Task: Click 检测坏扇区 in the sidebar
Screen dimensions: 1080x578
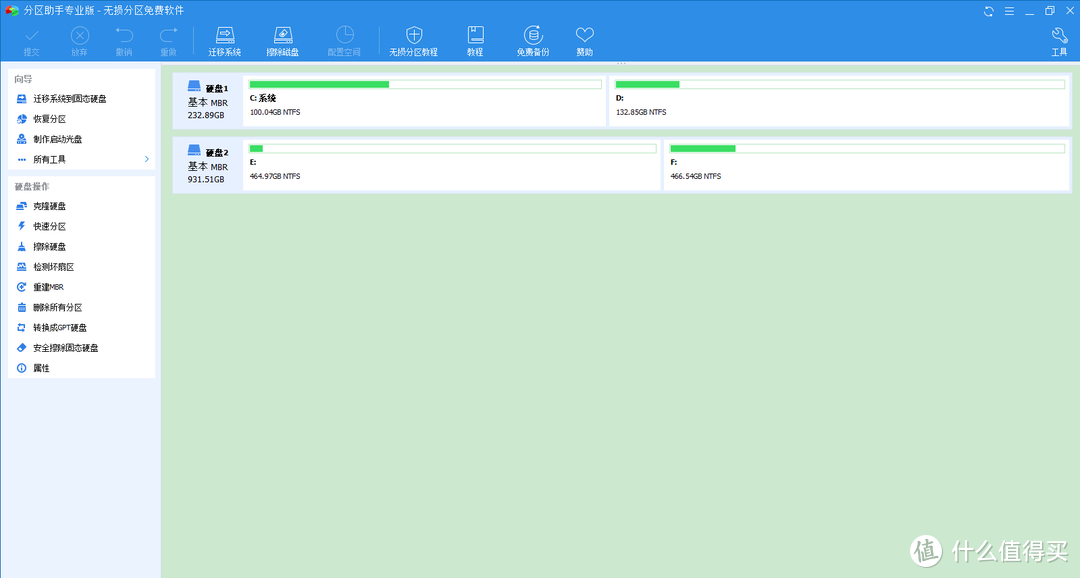Action: click(53, 267)
